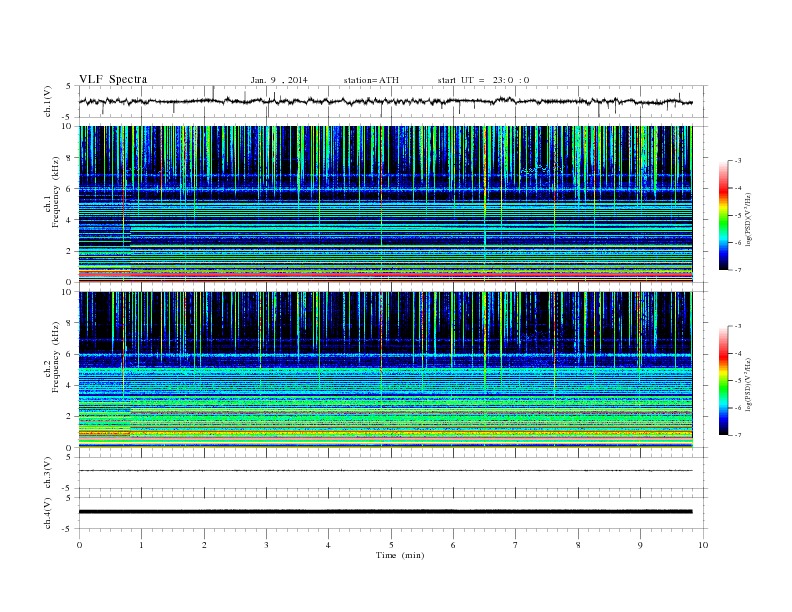Click the ch.4 thick black waveform trace
This screenshot has width=792, height=612.
385,512
